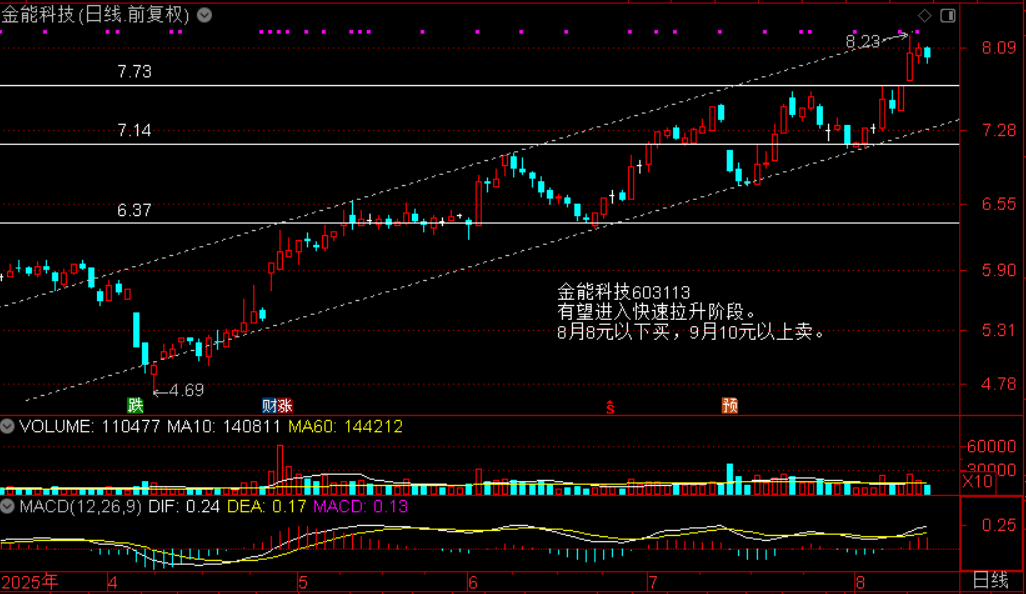Collapse the VOLUME indicator panel arrow
Screen dimensions: 1026x594
7,427
